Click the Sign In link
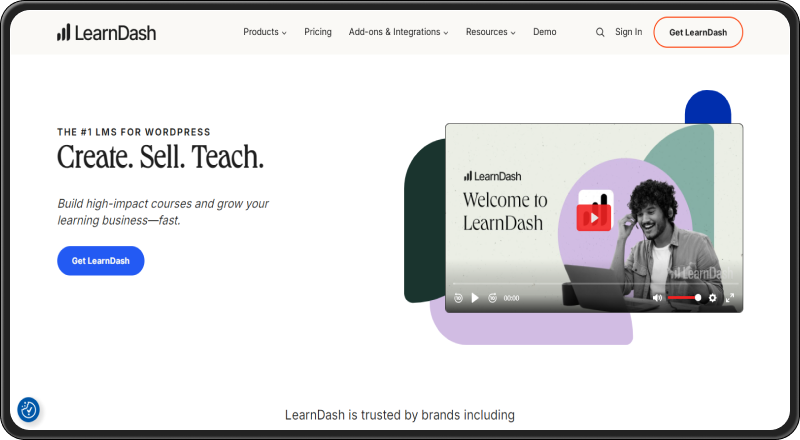The image size is (800, 440). click(628, 32)
